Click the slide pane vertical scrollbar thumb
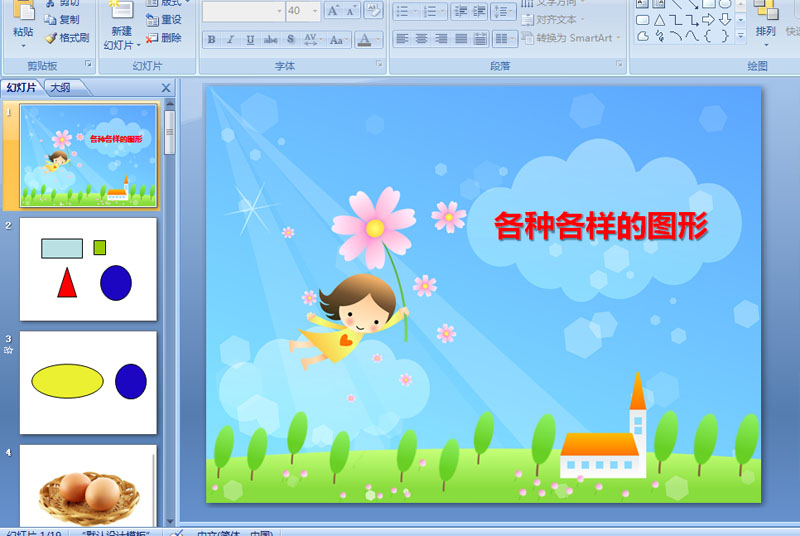Image resolution: width=800 pixels, height=536 pixels. 170,132
